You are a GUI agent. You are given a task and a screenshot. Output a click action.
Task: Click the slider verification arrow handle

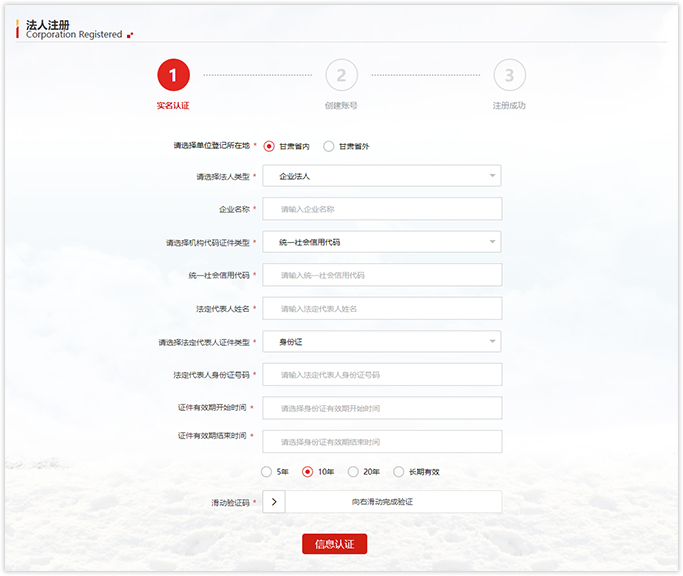pyautogui.click(x=274, y=502)
